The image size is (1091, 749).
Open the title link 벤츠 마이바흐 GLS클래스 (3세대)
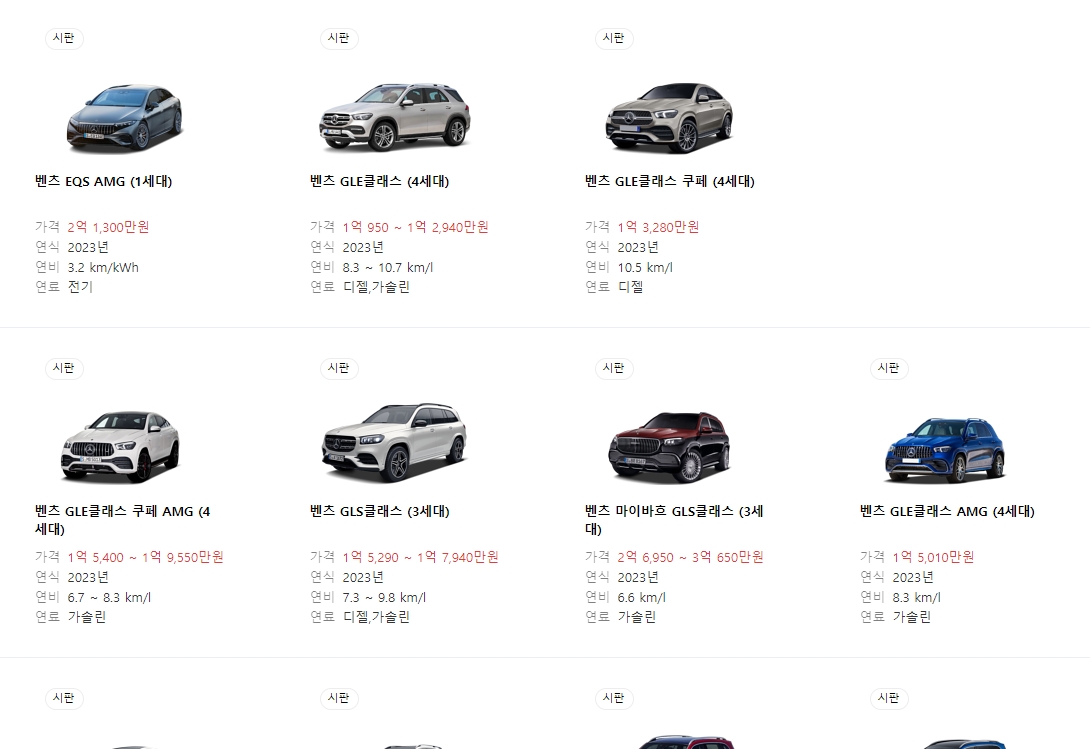coord(674,520)
